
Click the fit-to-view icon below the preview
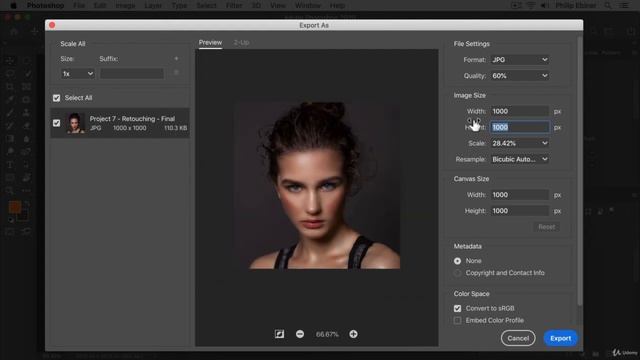point(279,334)
